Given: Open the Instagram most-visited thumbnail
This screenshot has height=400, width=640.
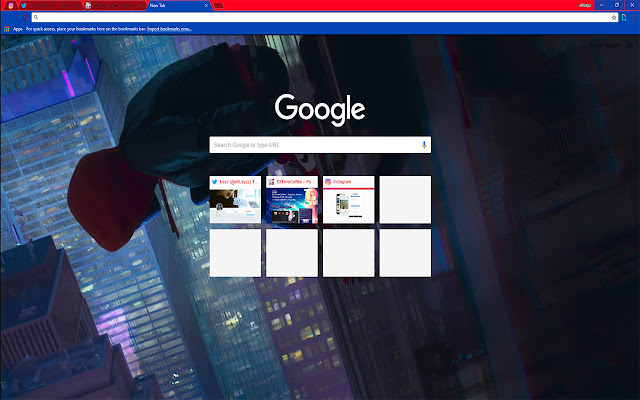Looking at the screenshot, I should tap(349, 200).
